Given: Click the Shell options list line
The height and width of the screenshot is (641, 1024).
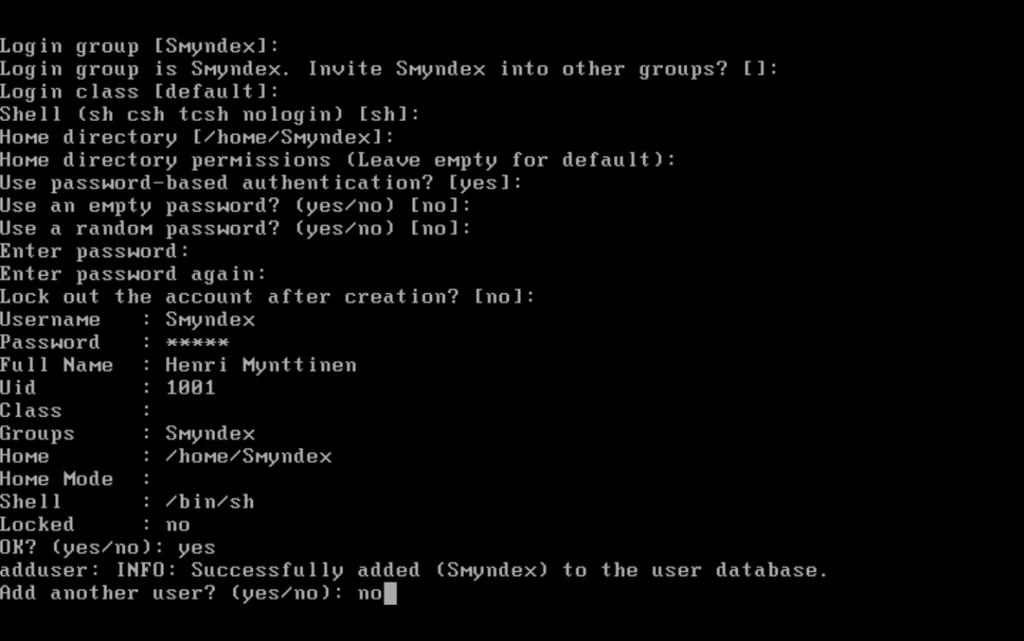Looking at the screenshot, I should pos(210,114).
